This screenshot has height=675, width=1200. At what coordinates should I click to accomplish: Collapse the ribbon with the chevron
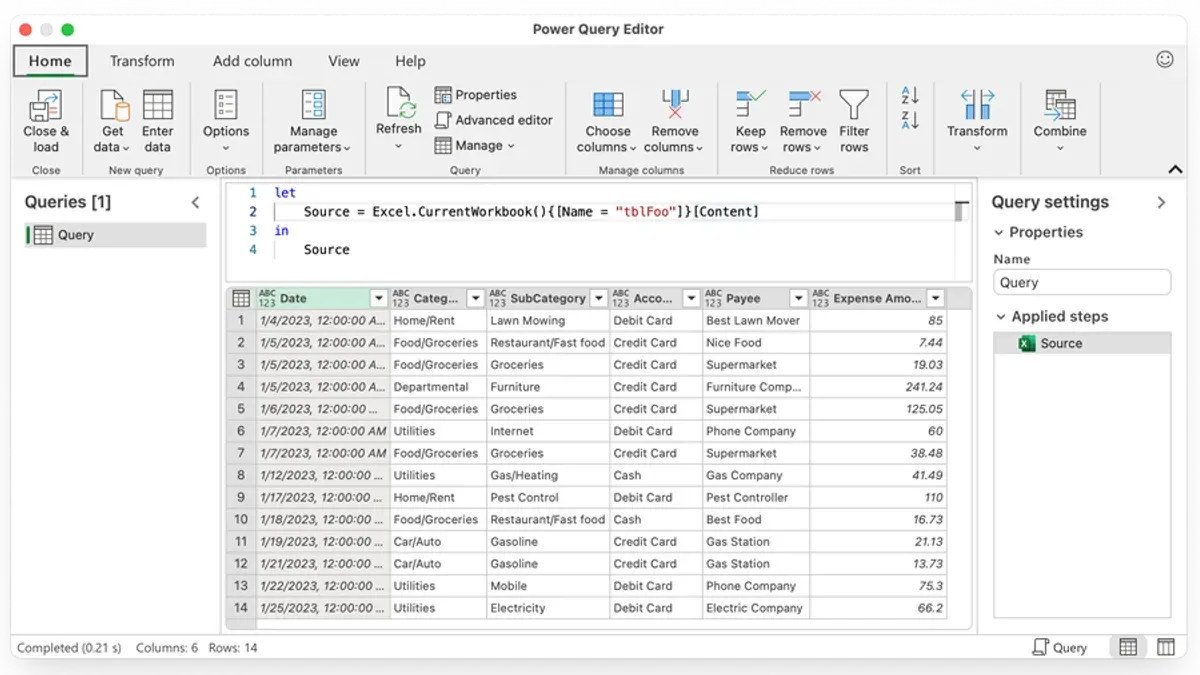tap(1174, 169)
